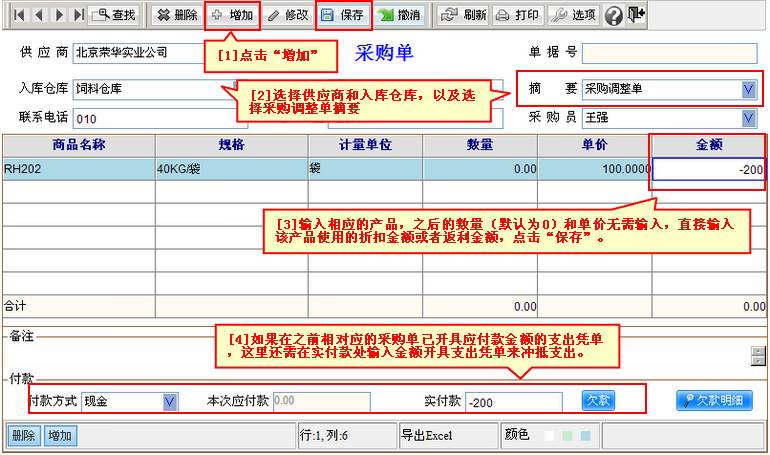770x455 pixels.
Task: Click the 打印 (Print) toolbar button
Action: click(x=519, y=15)
